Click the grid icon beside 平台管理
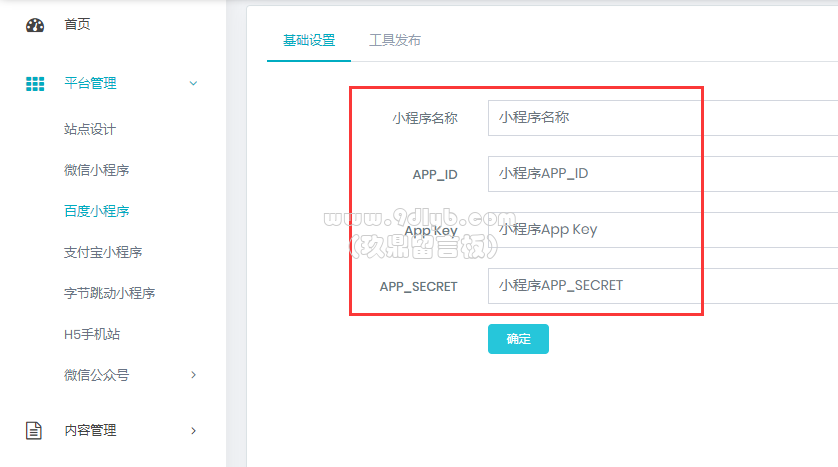Image resolution: width=838 pixels, height=467 pixels. pyautogui.click(x=35, y=84)
